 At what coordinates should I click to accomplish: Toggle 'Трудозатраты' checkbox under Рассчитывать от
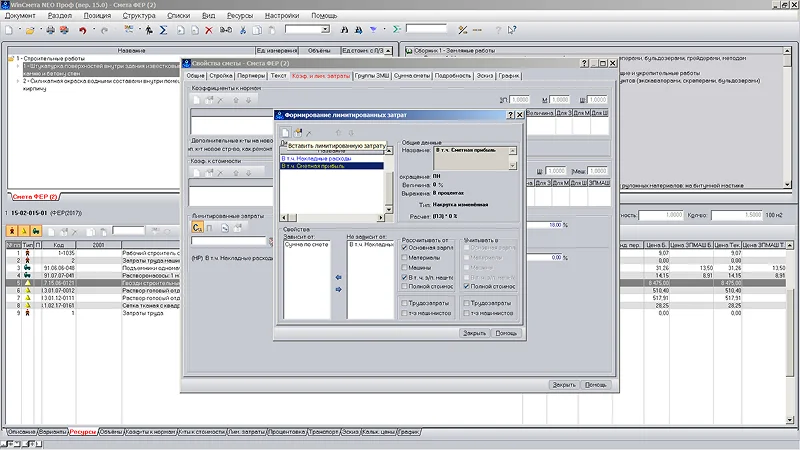(405, 303)
